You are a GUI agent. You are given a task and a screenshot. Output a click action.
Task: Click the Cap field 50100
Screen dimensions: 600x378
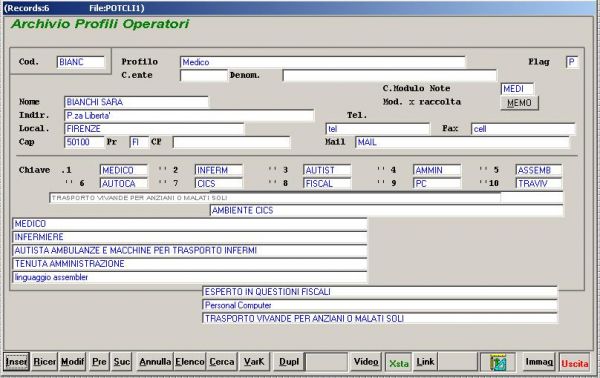coord(84,142)
